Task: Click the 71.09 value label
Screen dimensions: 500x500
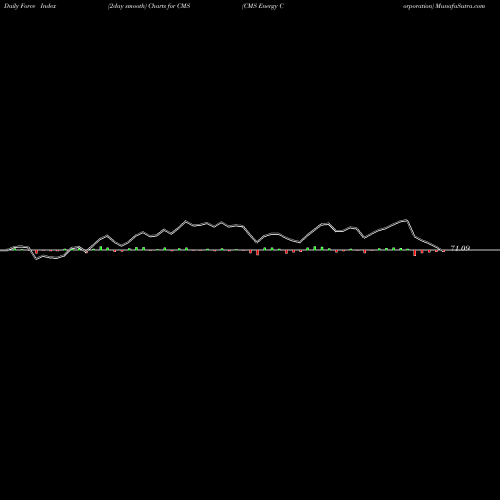Action: [x=460, y=248]
